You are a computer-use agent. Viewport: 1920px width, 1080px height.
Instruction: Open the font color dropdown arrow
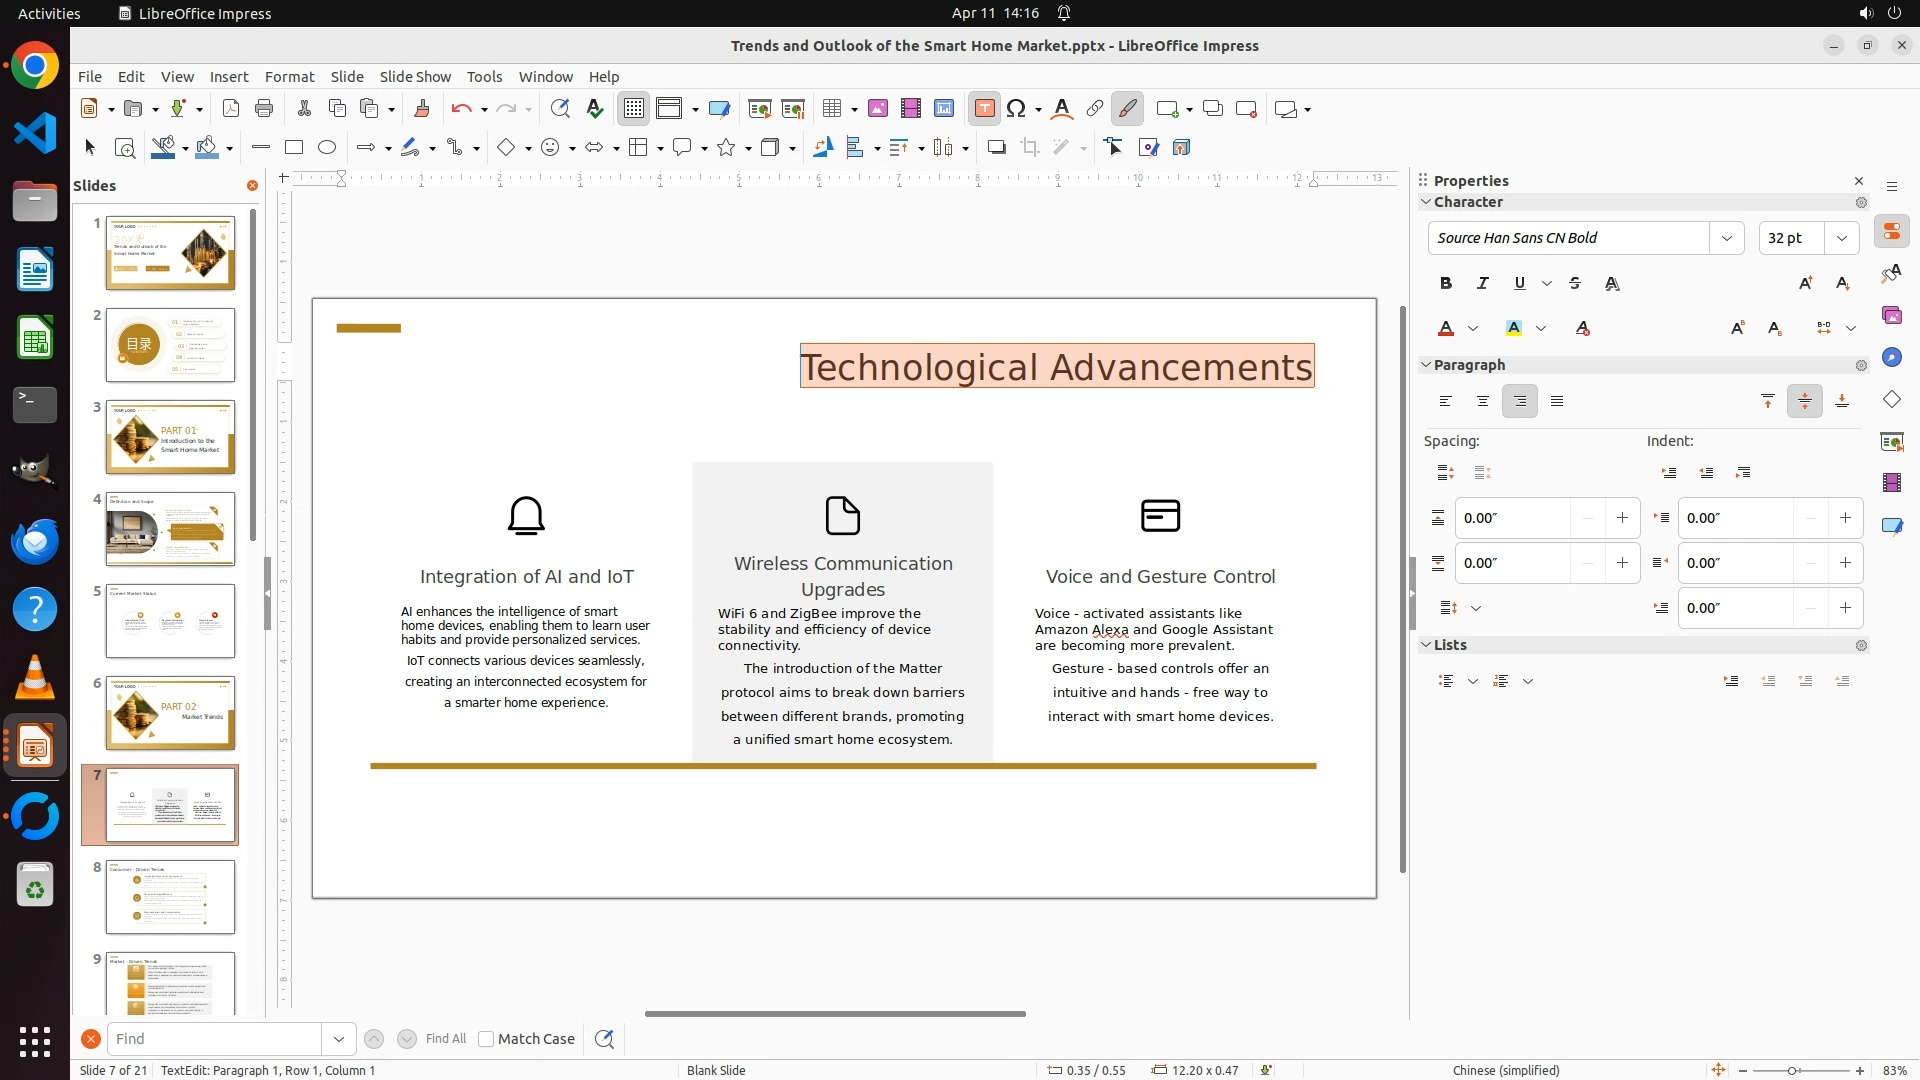point(1473,329)
